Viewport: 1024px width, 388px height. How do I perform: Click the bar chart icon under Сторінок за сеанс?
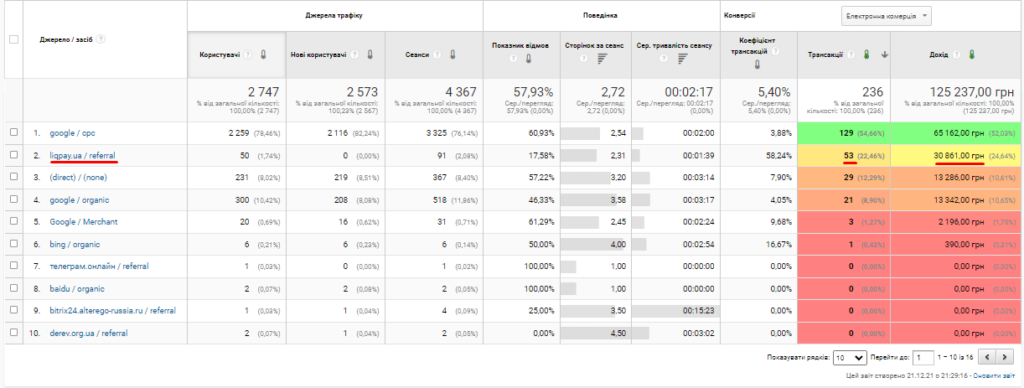click(601, 59)
